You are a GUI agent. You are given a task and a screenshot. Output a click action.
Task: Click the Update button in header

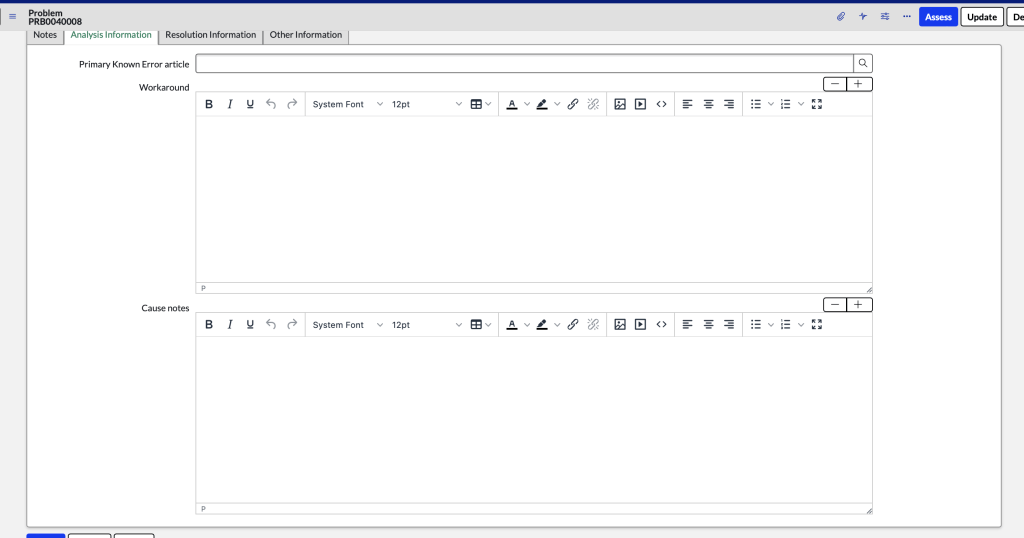click(981, 17)
